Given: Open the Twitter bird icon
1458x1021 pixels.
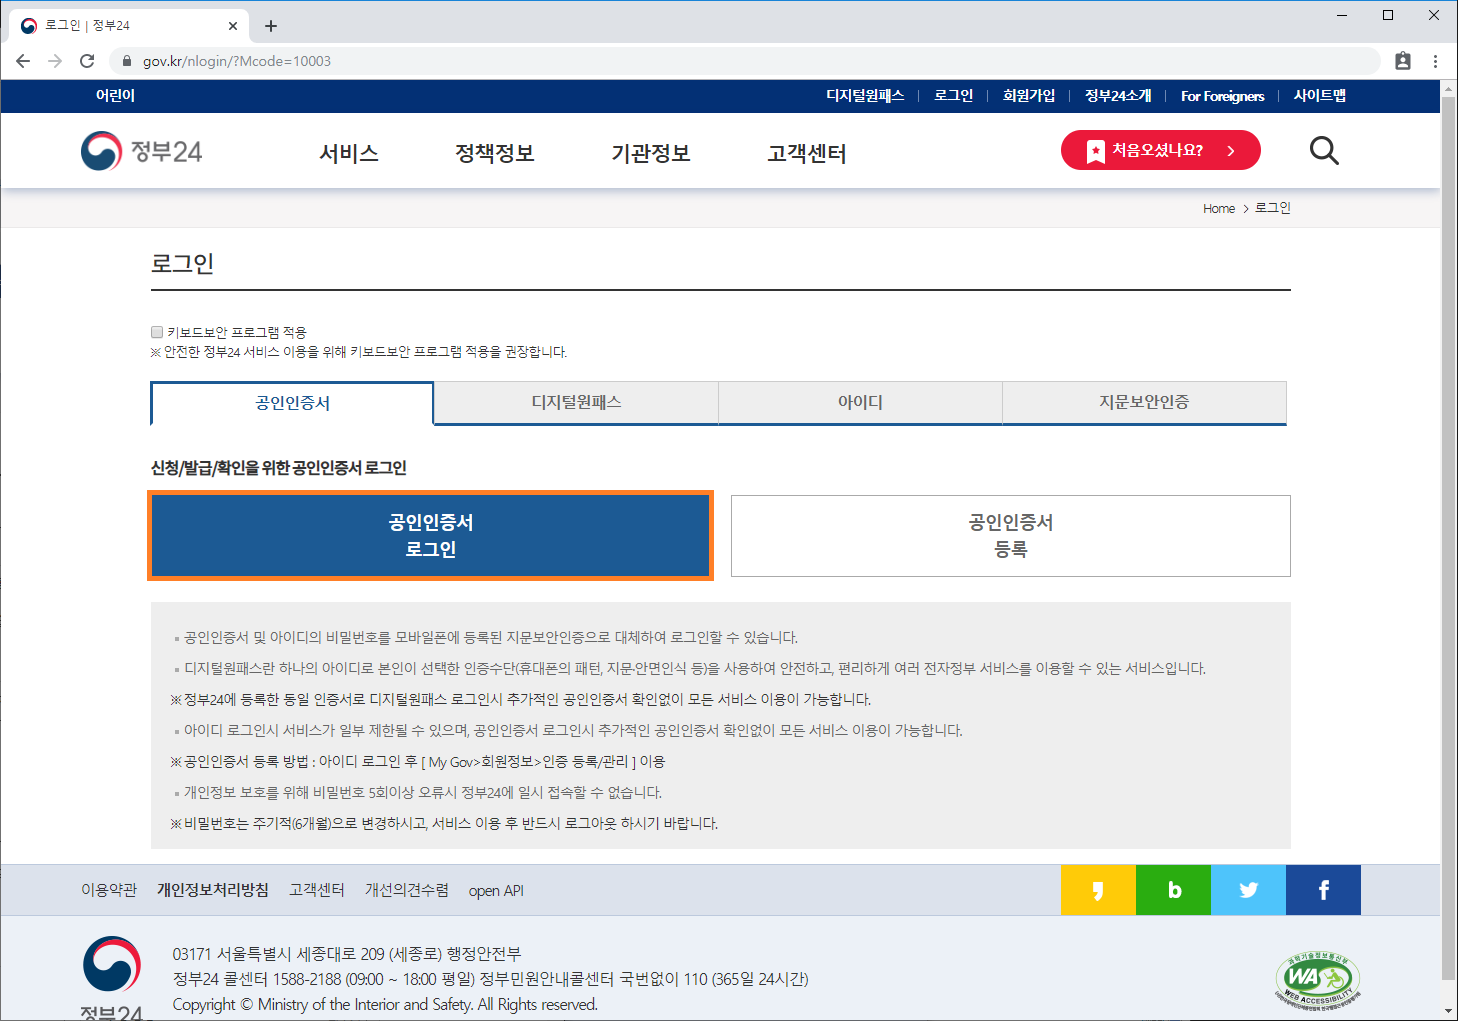Looking at the screenshot, I should (1248, 890).
